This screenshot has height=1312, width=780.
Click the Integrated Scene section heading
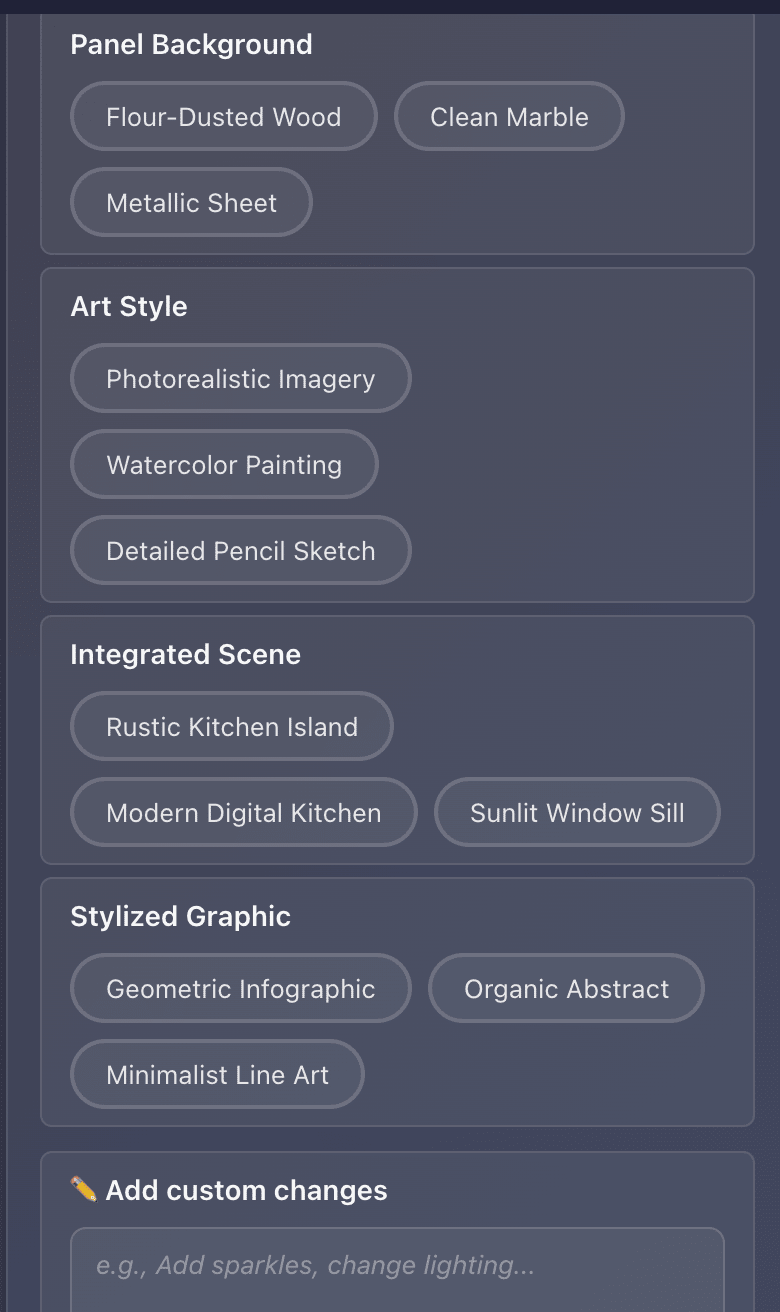pyautogui.click(x=185, y=654)
